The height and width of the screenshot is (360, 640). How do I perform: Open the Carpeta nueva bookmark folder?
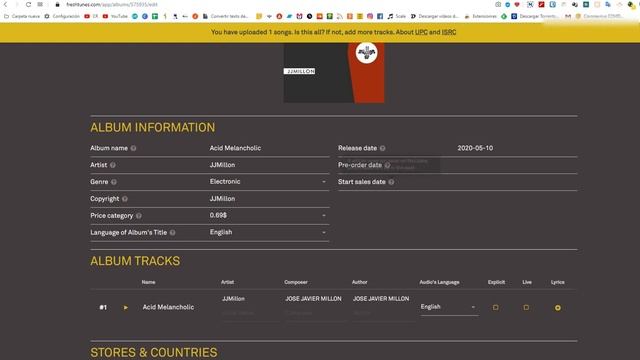(22, 16)
